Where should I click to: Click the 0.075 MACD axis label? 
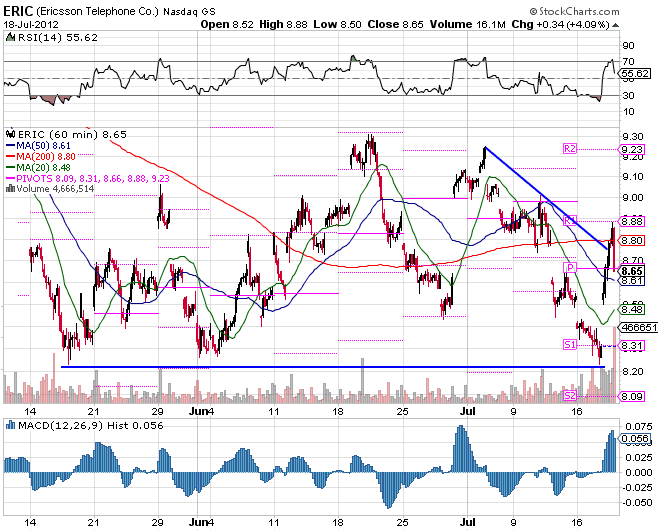[638, 427]
